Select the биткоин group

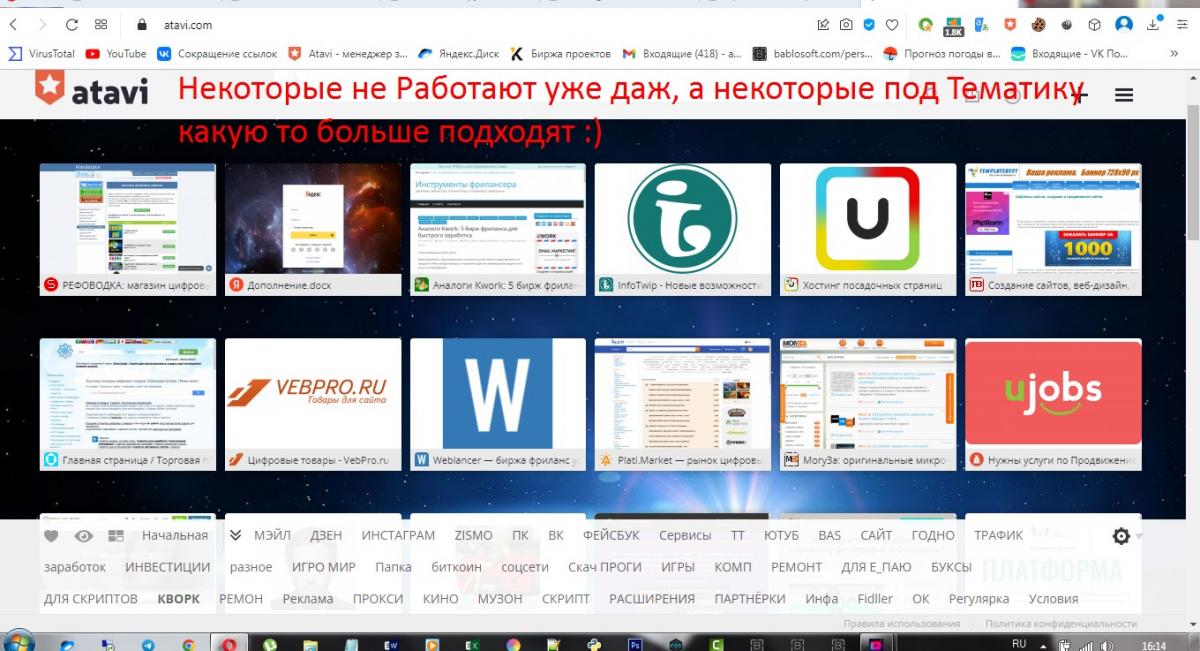(x=456, y=567)
